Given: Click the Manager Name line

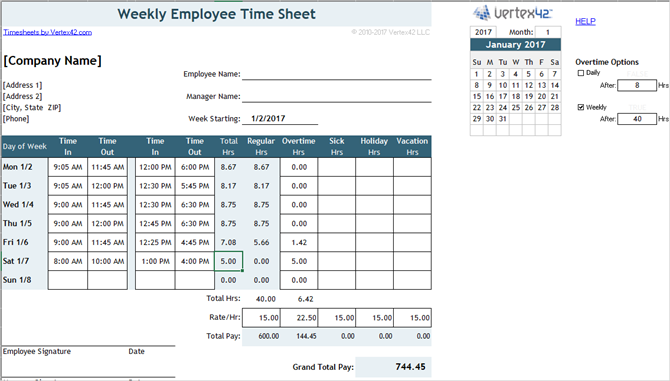Looking at the screenshot, I should click(x=337, y=97).
